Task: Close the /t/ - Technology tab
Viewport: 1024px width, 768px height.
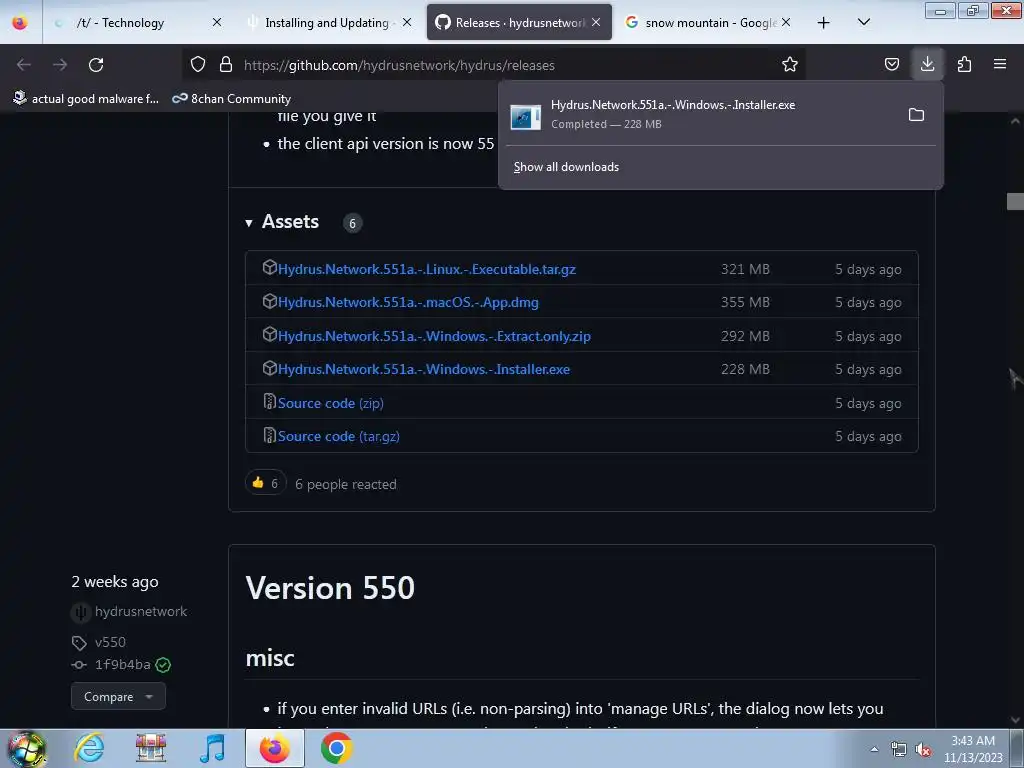Action: coord(217,22)
